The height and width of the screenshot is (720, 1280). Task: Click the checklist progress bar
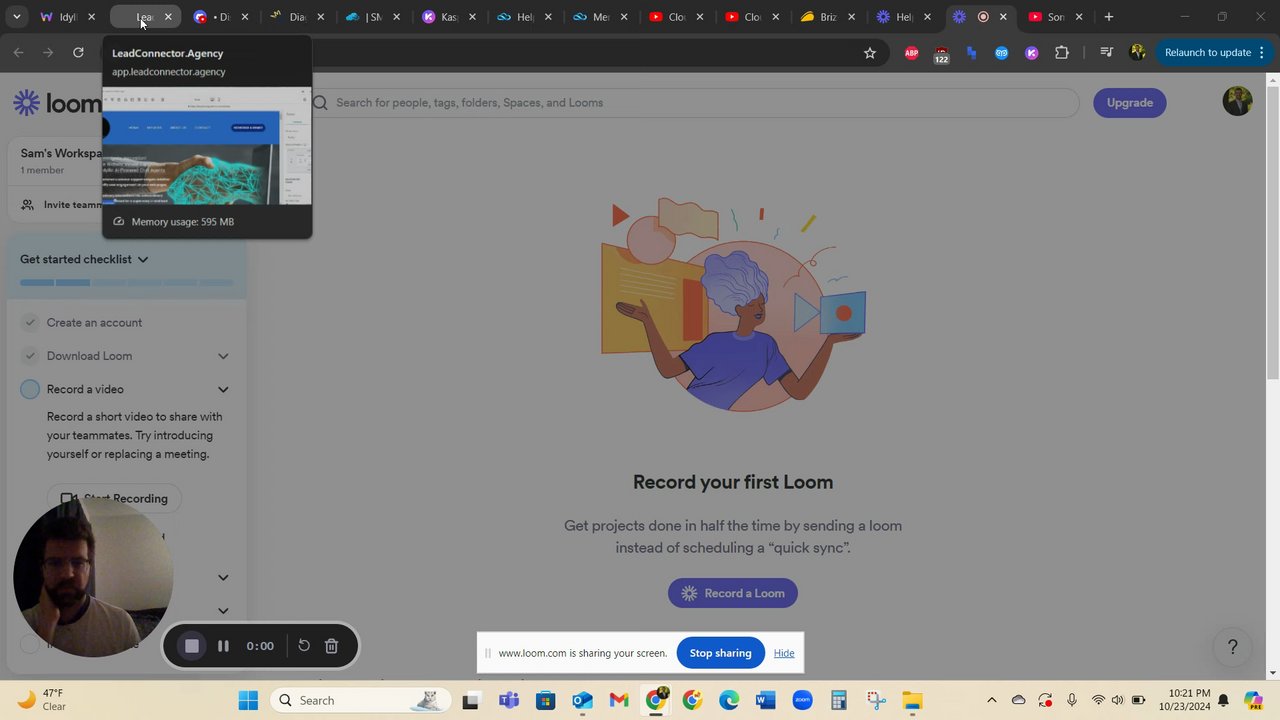pyautogui.click(x=127, y=283)
